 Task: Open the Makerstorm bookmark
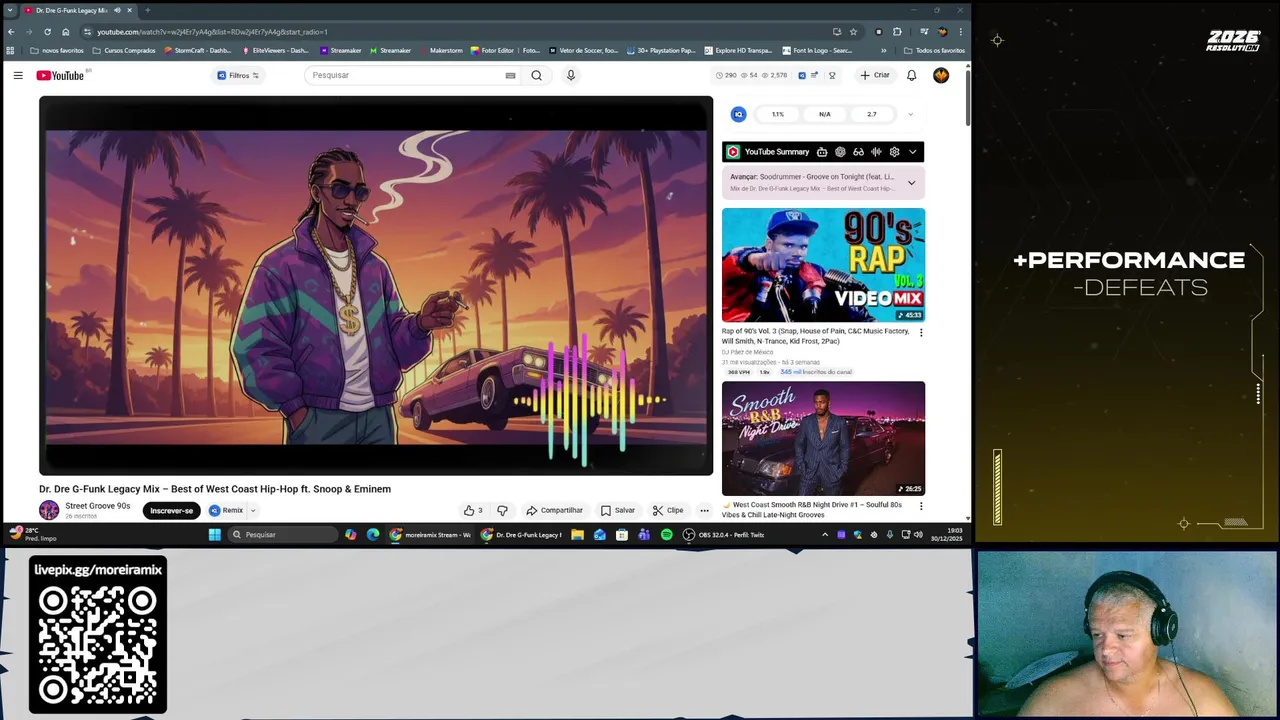click(x=440, y=50)
